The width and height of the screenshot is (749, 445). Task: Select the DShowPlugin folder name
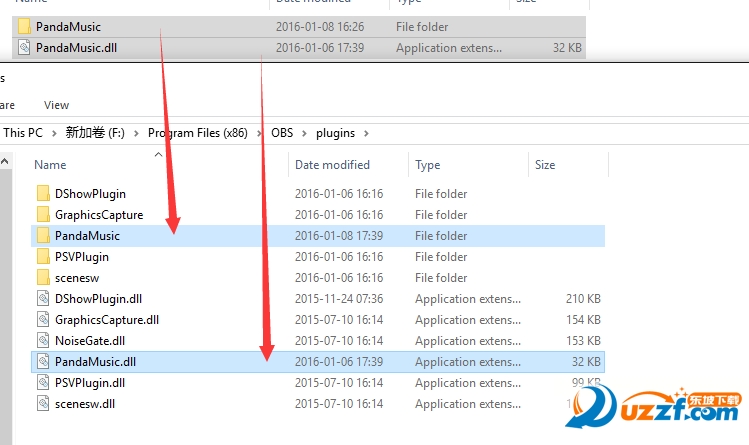[x=90, y=194]
